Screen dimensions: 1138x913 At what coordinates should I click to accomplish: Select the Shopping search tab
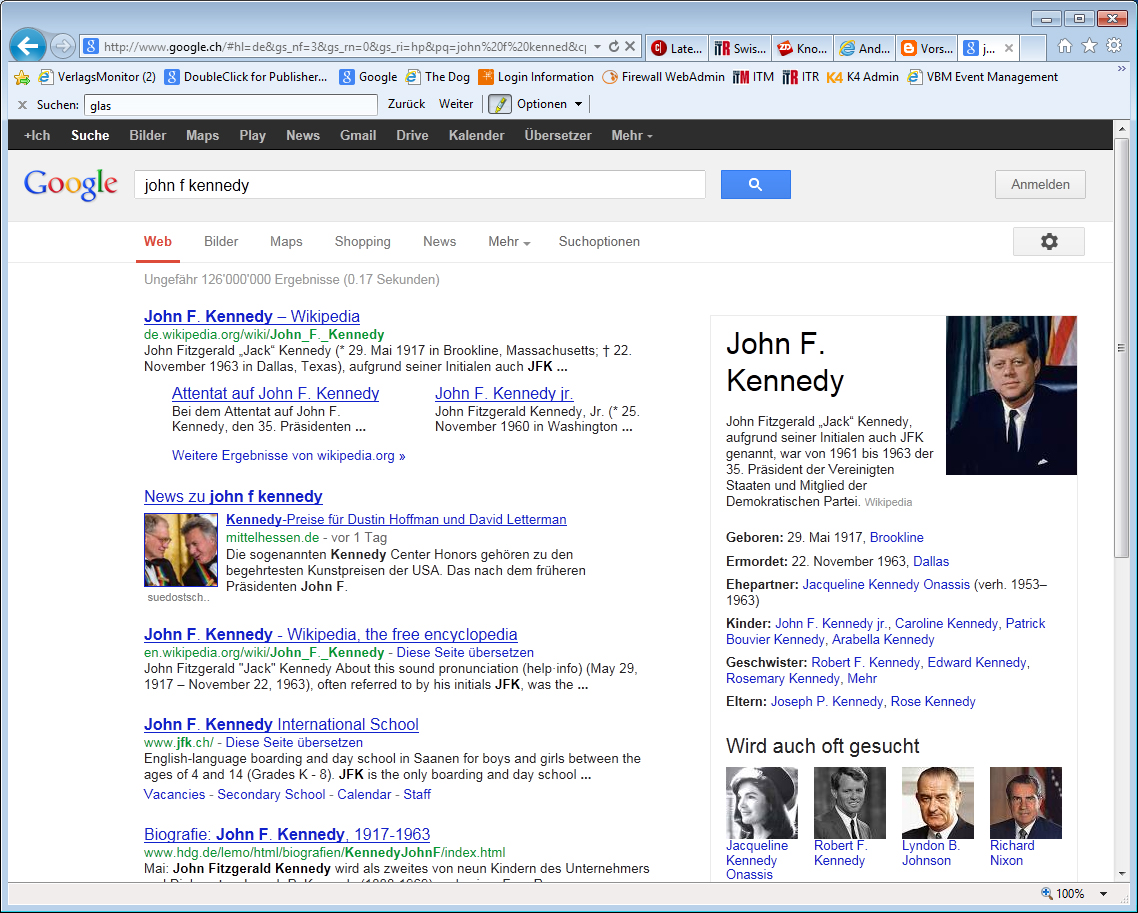click(x=362, y=242)
